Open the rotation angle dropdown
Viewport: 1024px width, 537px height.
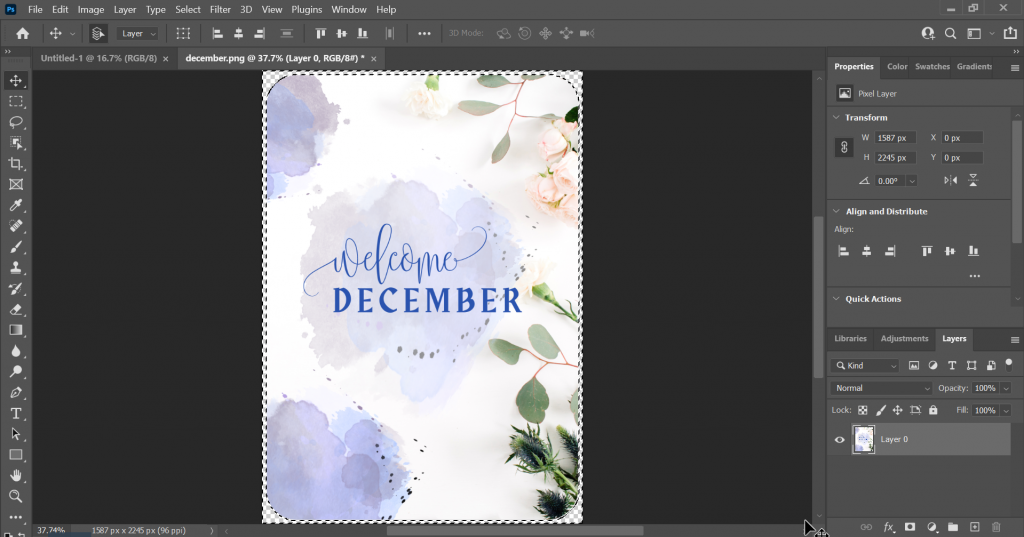click(x=912, y=181)
